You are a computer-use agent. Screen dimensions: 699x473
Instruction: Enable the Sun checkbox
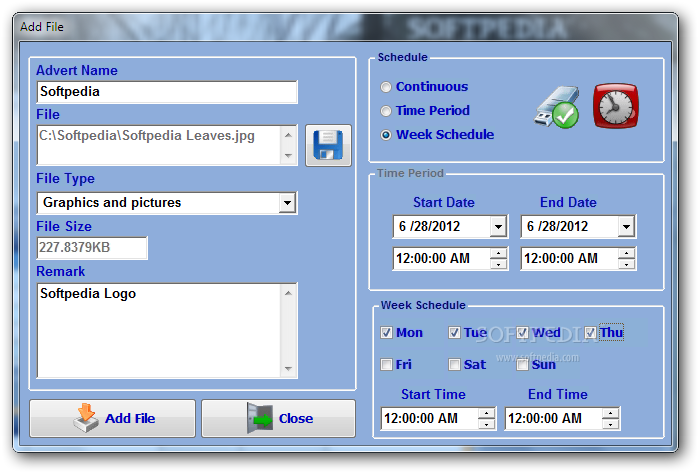pyautogui.click(x=522, y=365)
